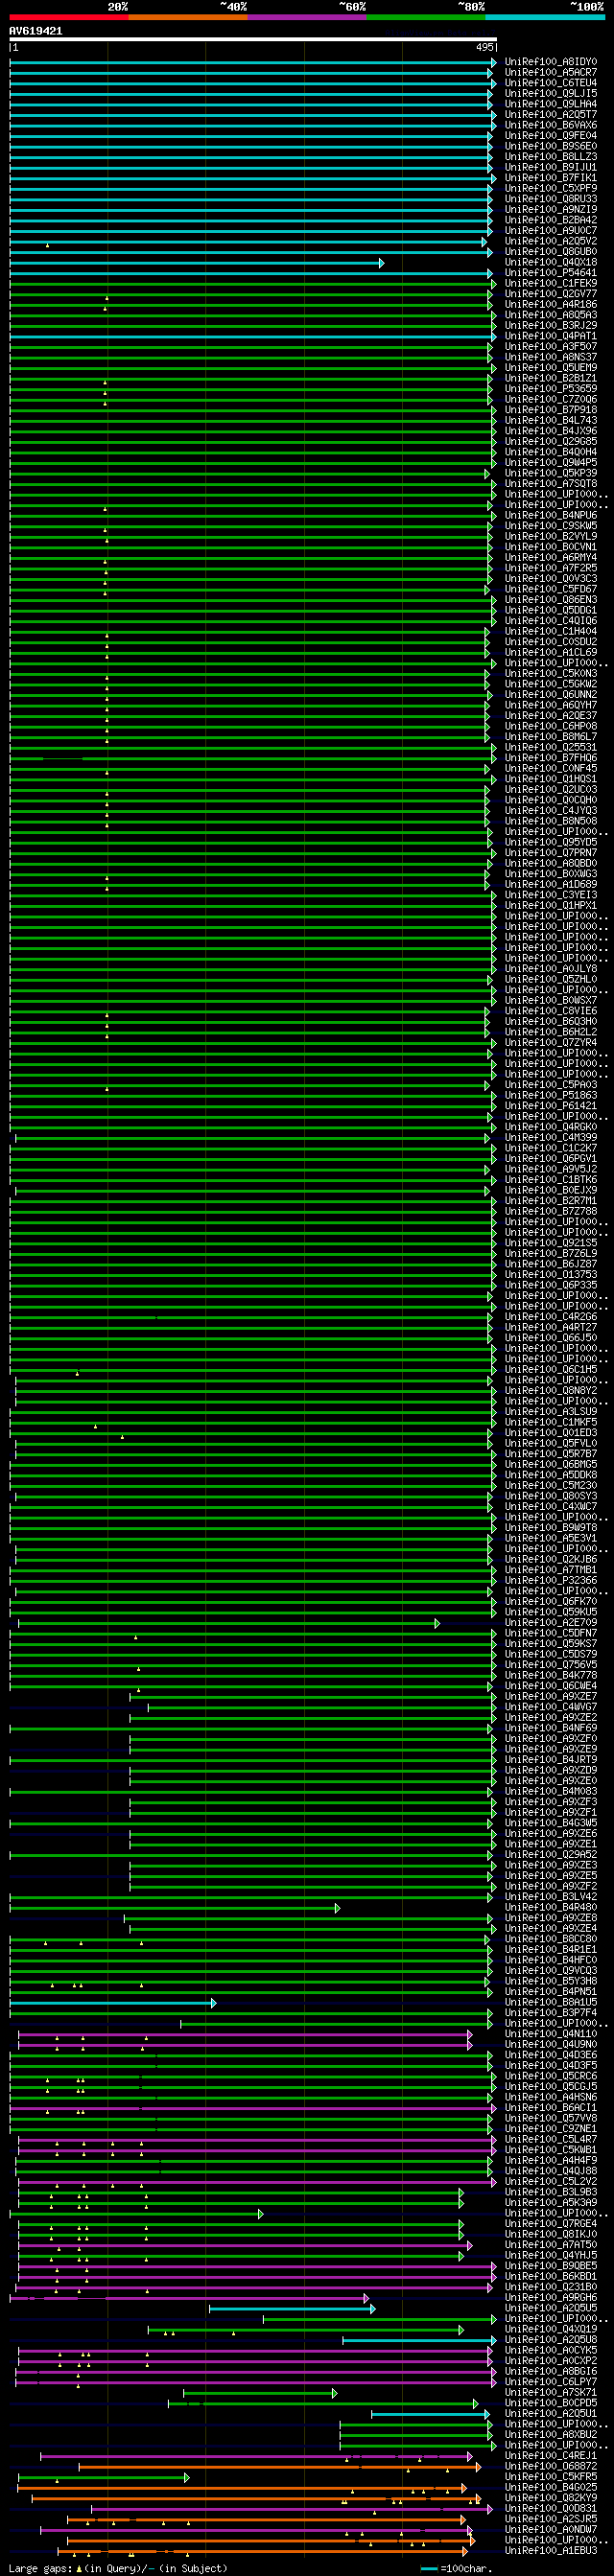Click the green ~80% legend segment

click(x=426, y=17)
